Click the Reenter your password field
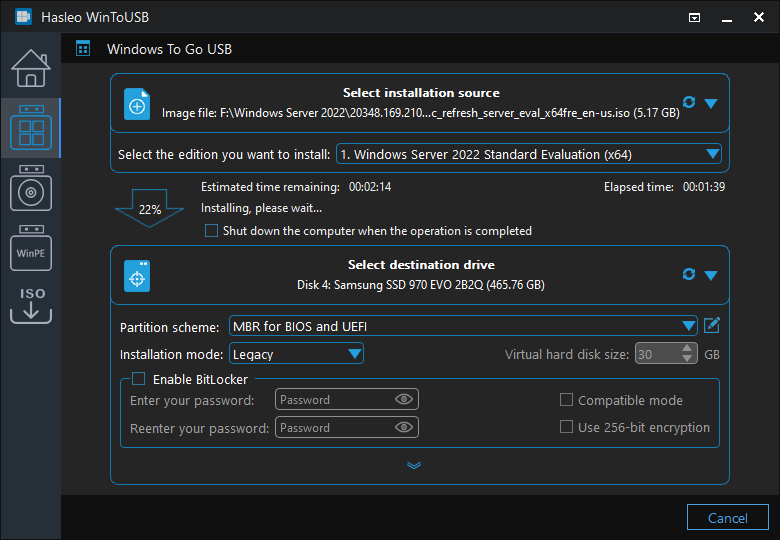The image size is (780, 540). (347, 427)
